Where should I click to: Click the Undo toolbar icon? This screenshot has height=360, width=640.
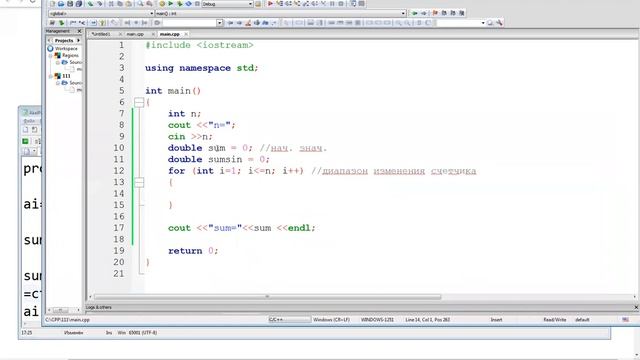(90, 4)
